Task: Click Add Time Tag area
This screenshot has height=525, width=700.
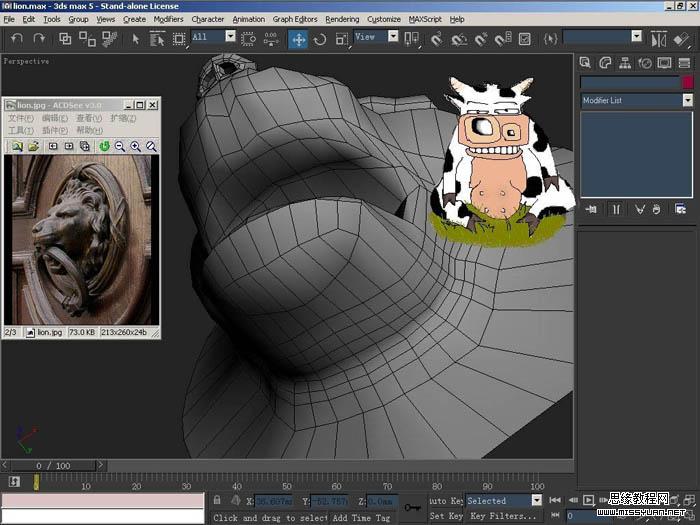Action: click(x=361, y=517)
